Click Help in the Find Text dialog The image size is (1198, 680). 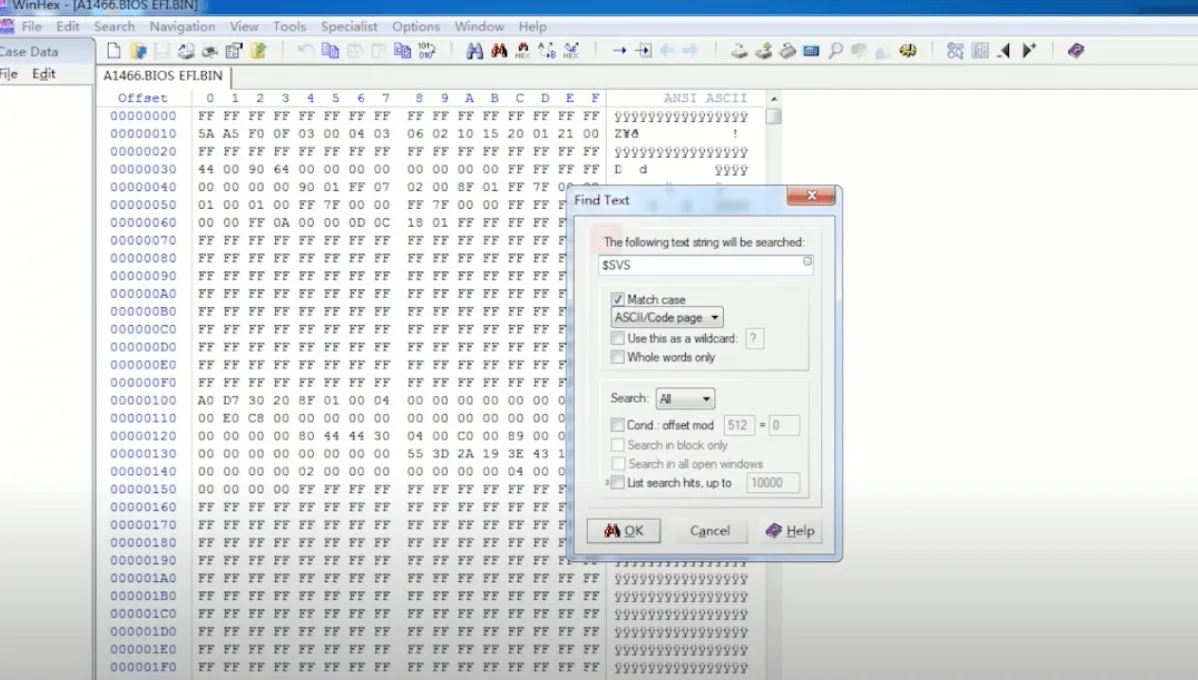point(791,530)
